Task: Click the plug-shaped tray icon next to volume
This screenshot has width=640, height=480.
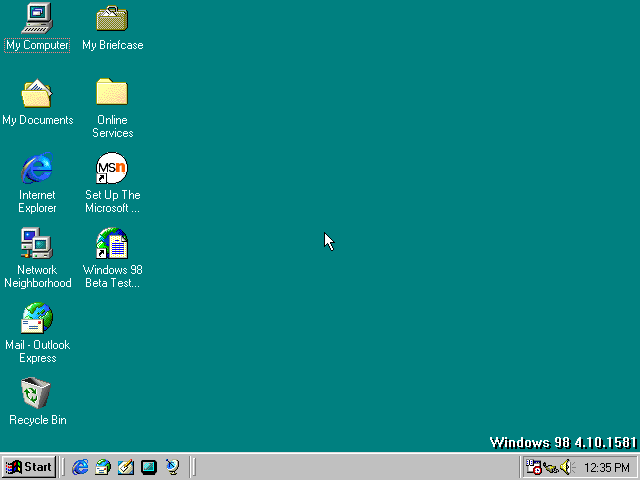Action: (551, 468)
